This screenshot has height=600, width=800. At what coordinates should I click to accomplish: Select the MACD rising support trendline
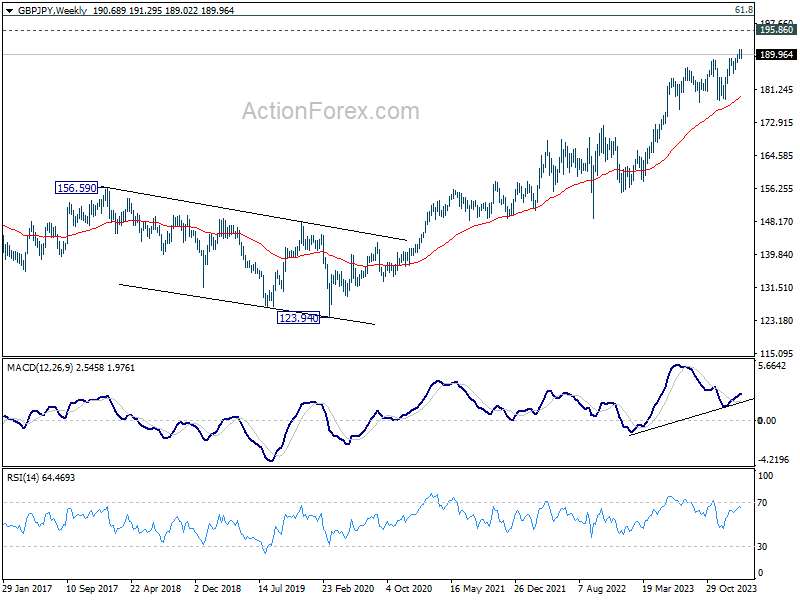691,417
